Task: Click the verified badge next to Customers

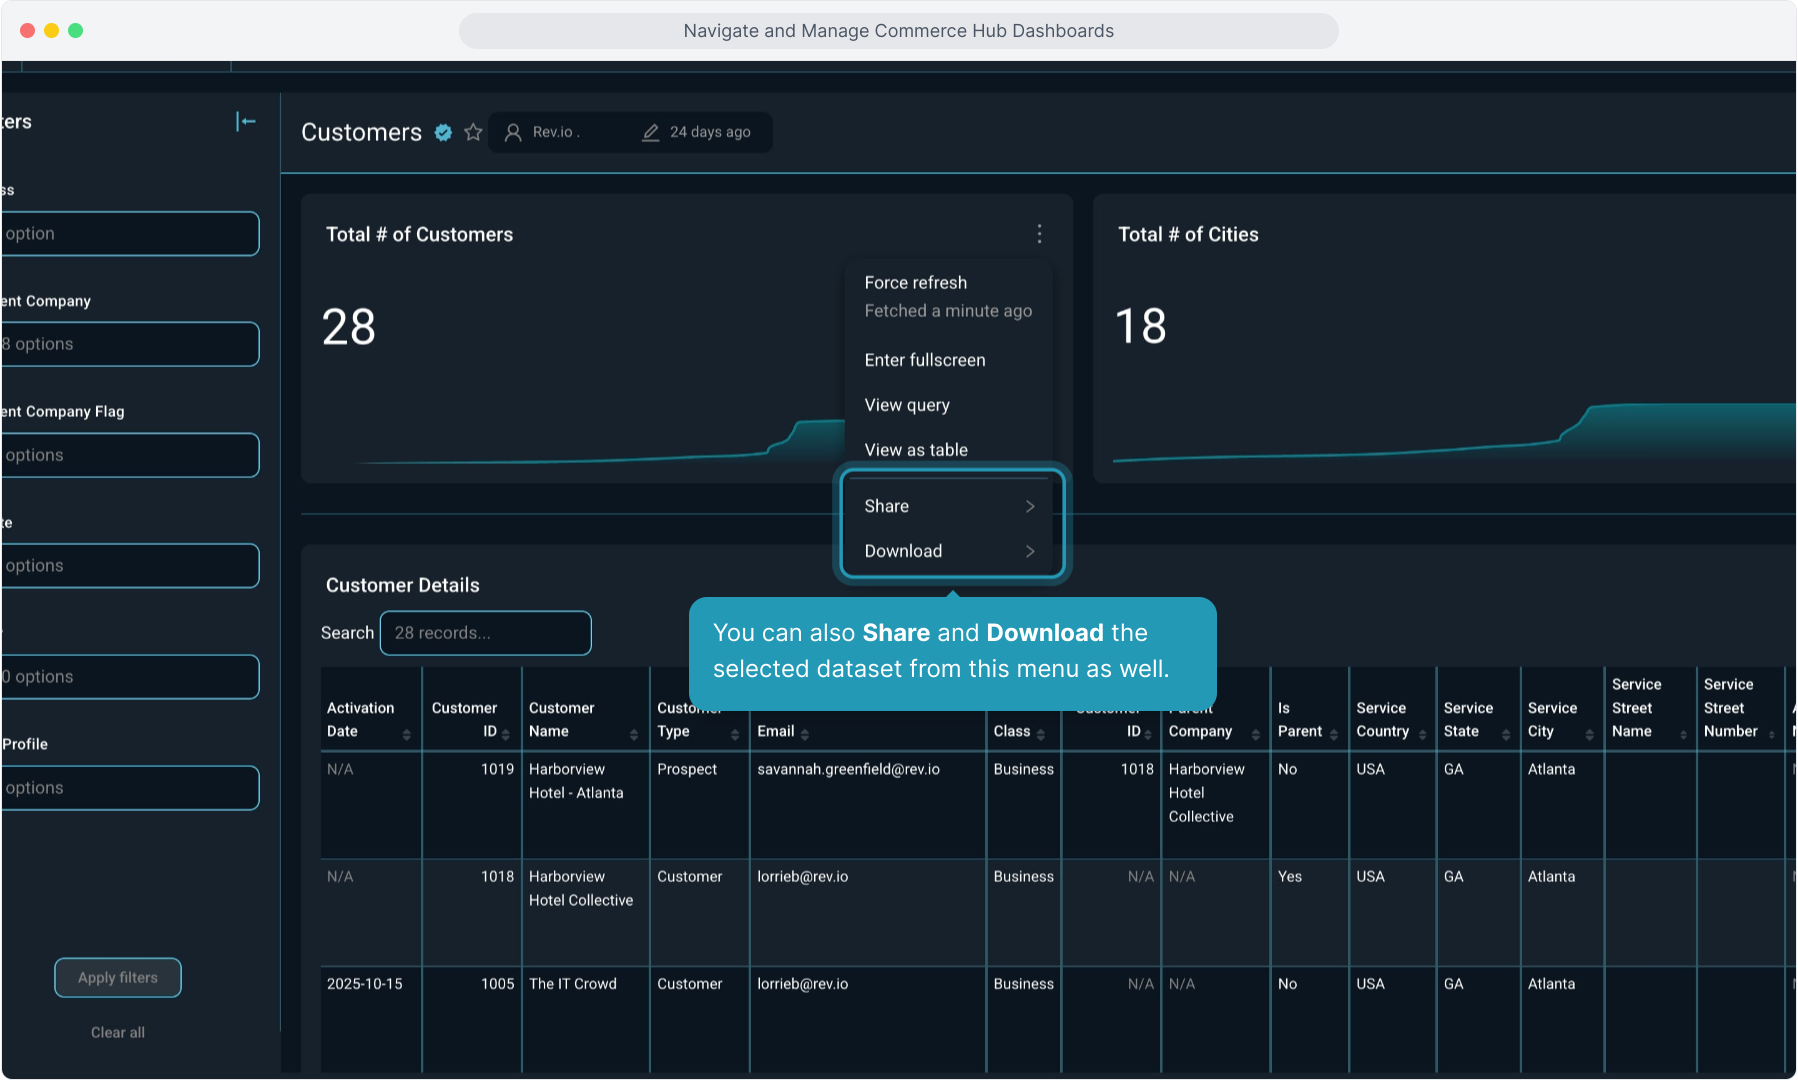Action: coord(443,132)
